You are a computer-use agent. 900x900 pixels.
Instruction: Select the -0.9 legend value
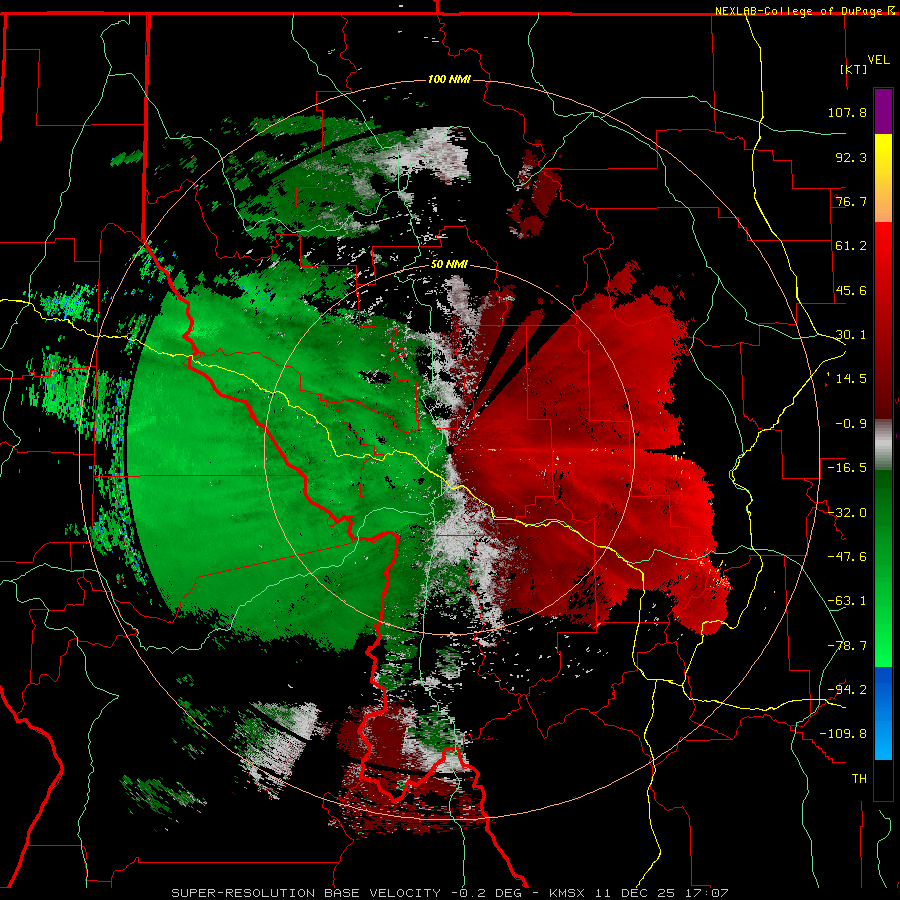[851, 424]
